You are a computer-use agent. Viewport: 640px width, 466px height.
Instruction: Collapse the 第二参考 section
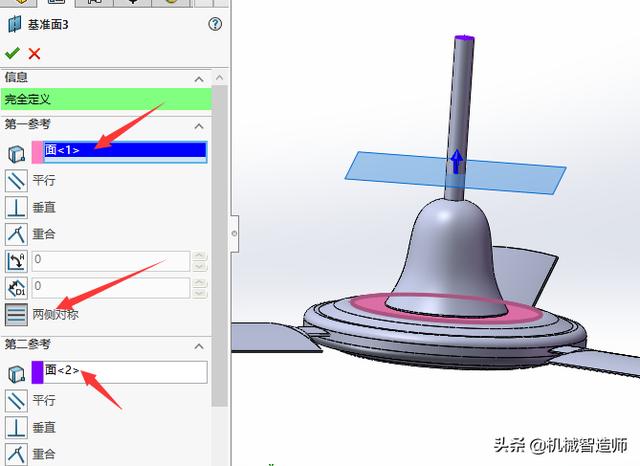pyautogui.click(x=199, y=346)
